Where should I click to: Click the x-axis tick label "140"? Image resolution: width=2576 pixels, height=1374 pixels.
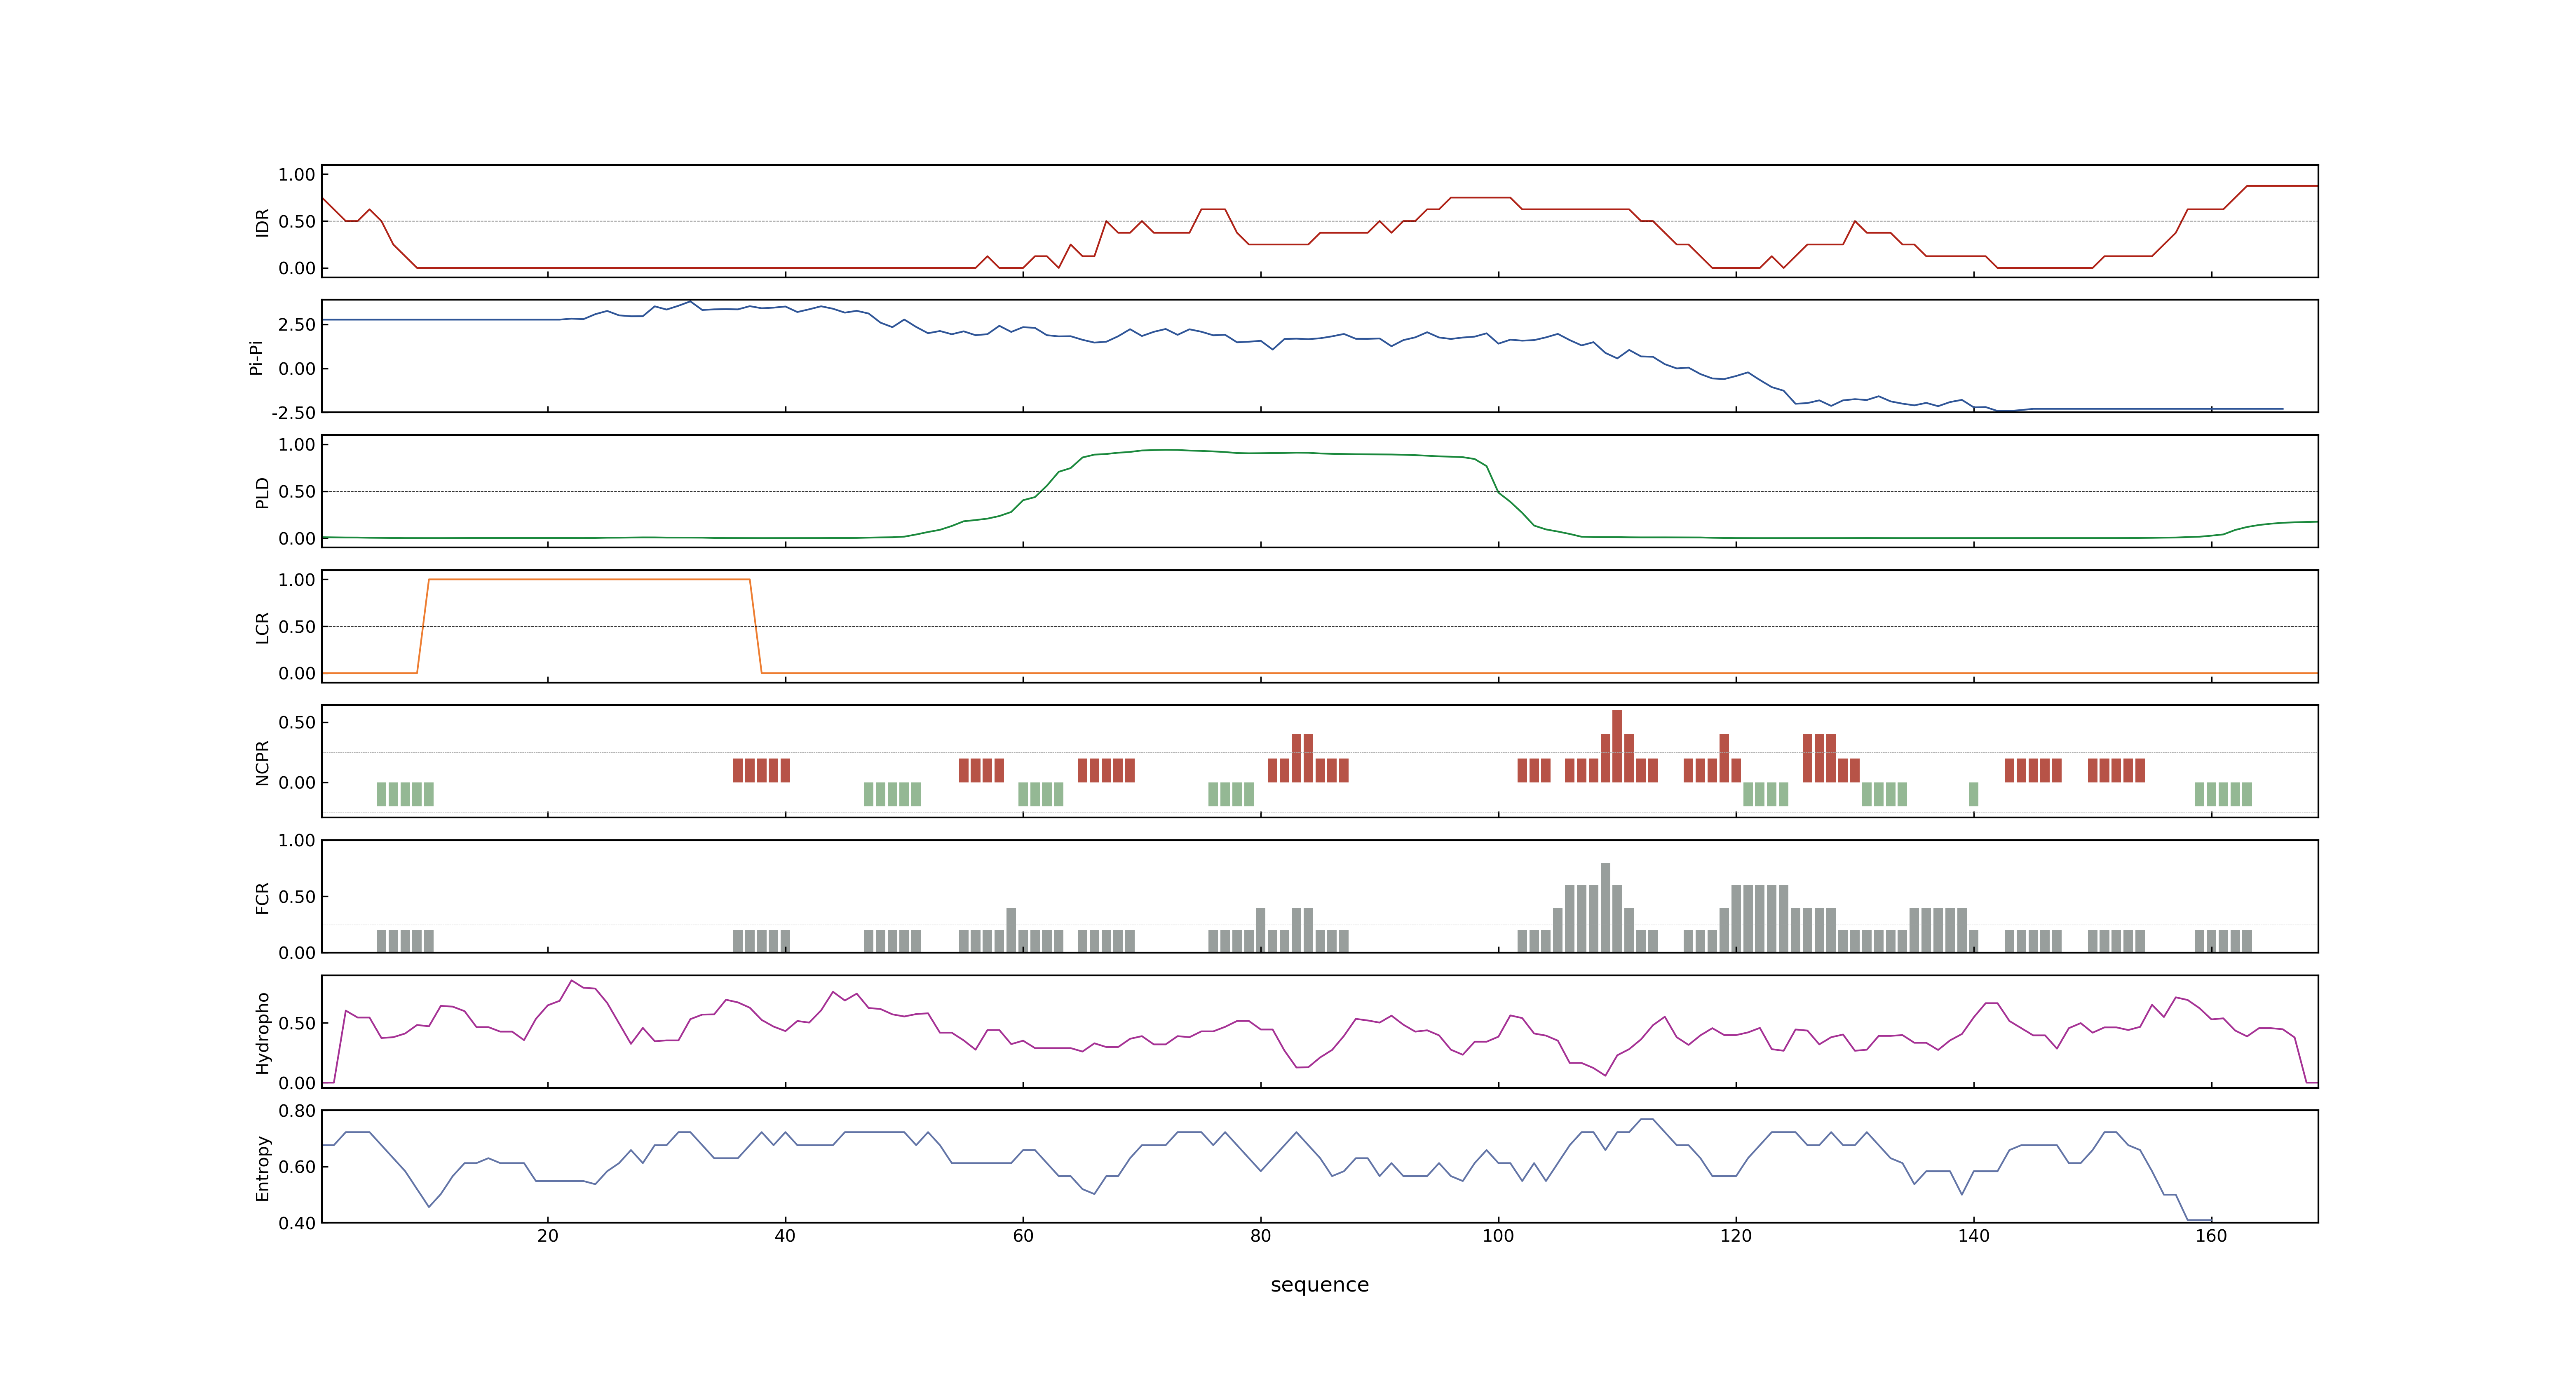pyautogui.click(x=1973, y=1236)
